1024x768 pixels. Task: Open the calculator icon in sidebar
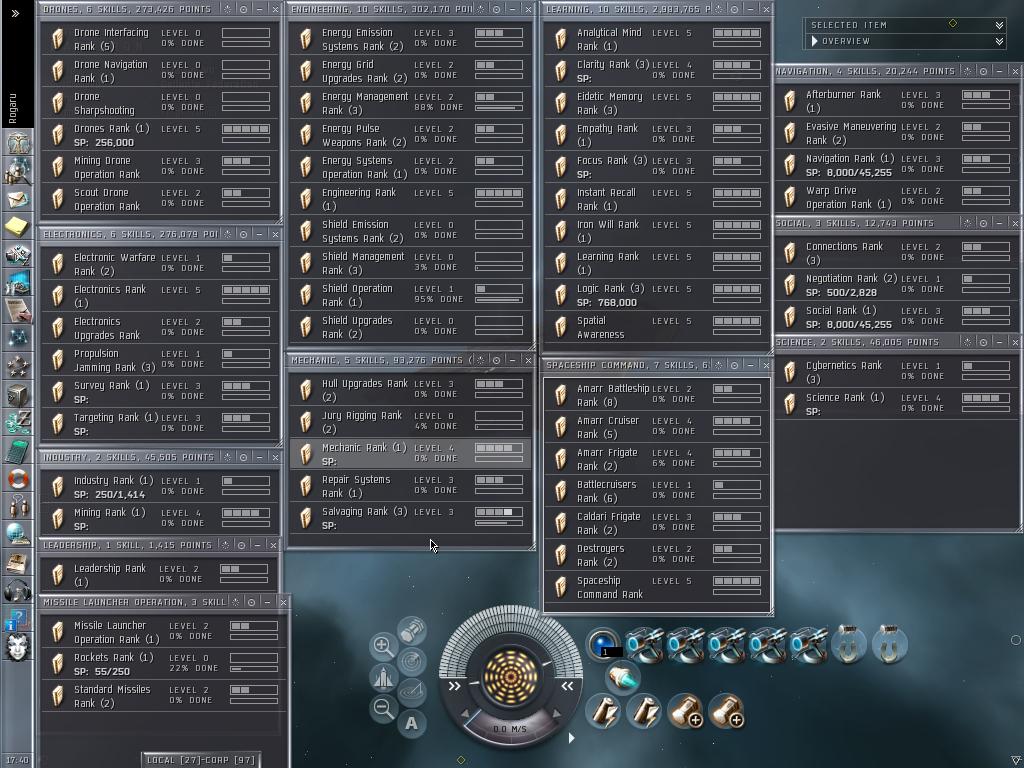18,450
